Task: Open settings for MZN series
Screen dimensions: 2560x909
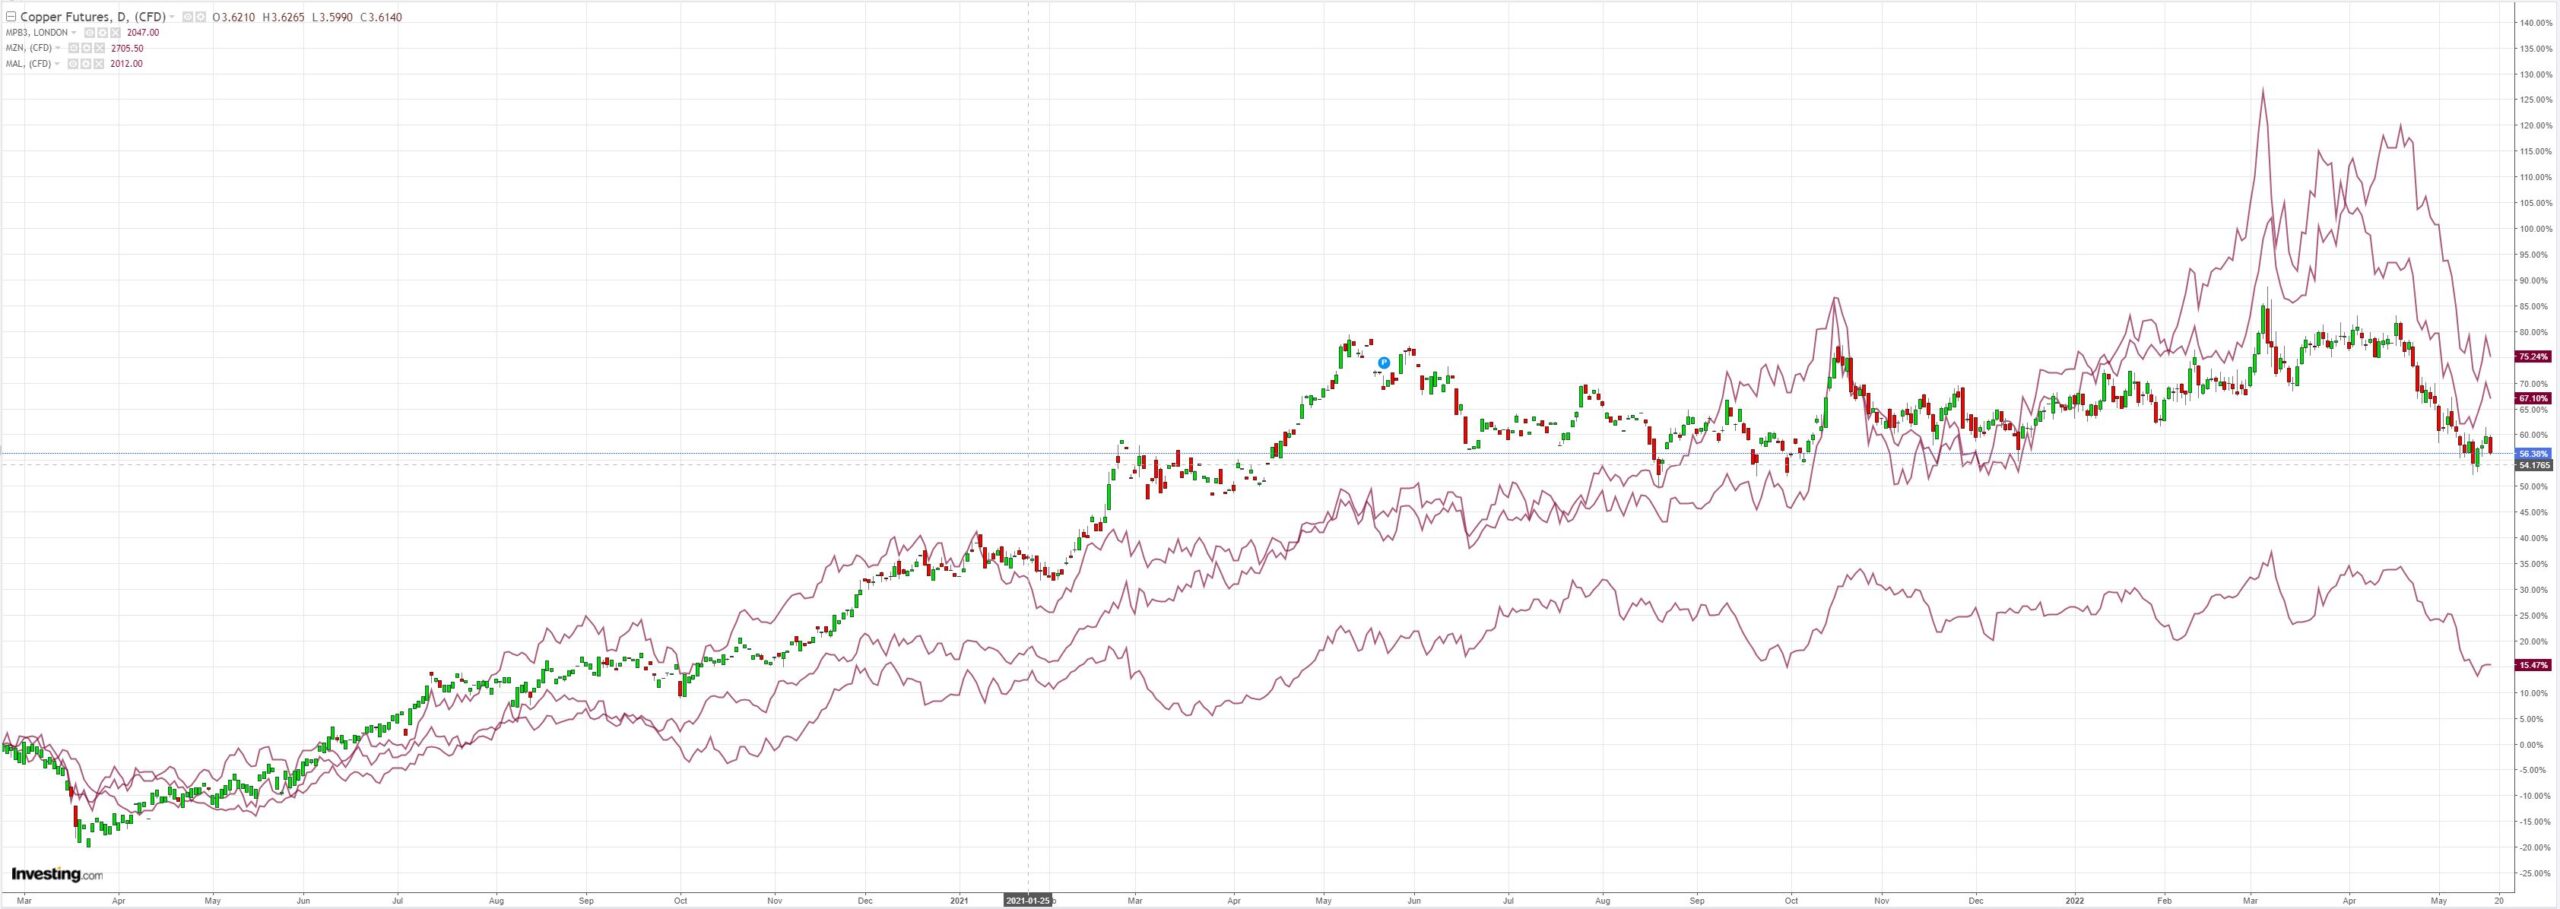Action: (86, 48)
